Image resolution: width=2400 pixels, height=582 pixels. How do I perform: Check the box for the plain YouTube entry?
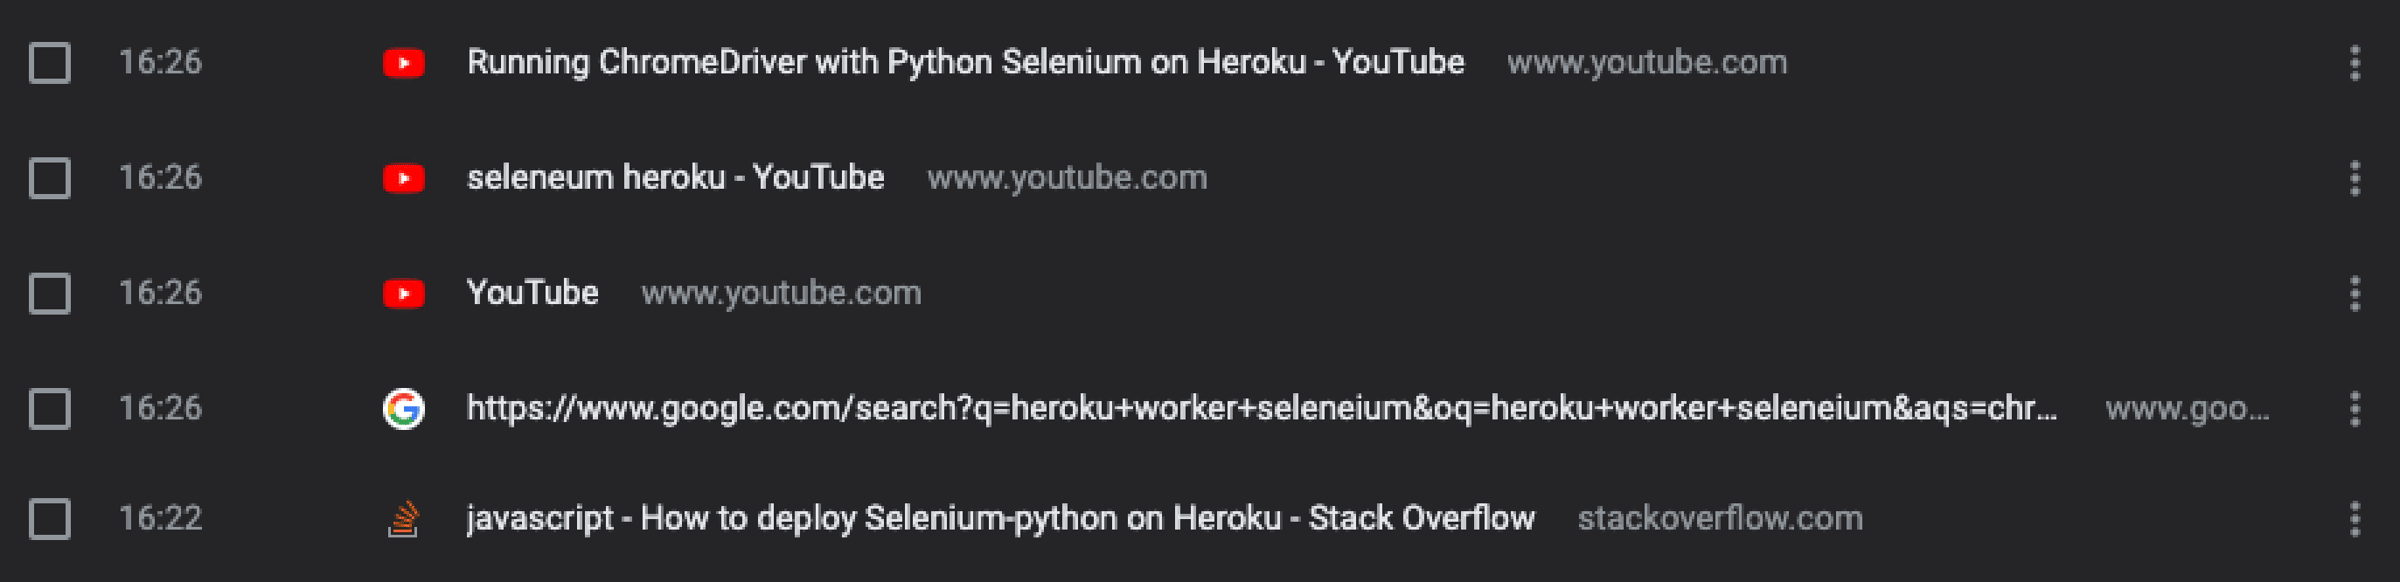point(49,293)
